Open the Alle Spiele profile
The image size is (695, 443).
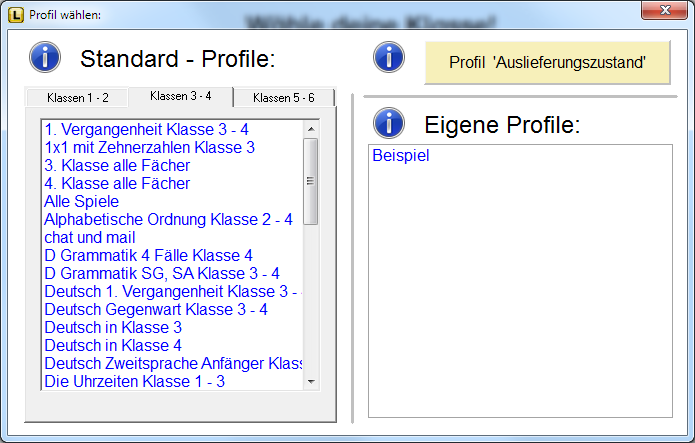click(82, 201)
